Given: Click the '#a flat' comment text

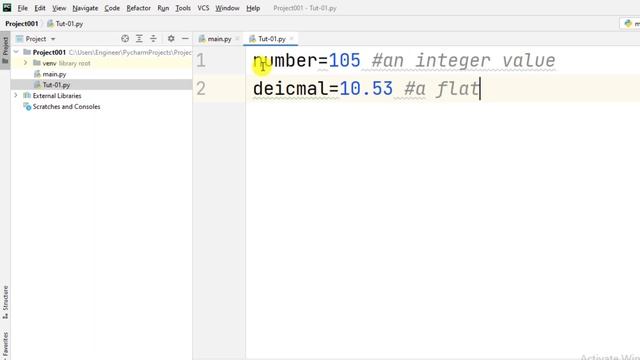Looking at the screenshot, I should point(442,89).
